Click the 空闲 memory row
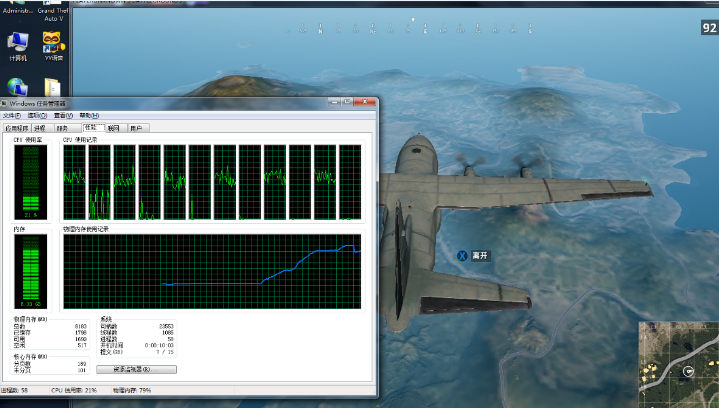Viewport: 719px width, 408px height. (50, 346)
